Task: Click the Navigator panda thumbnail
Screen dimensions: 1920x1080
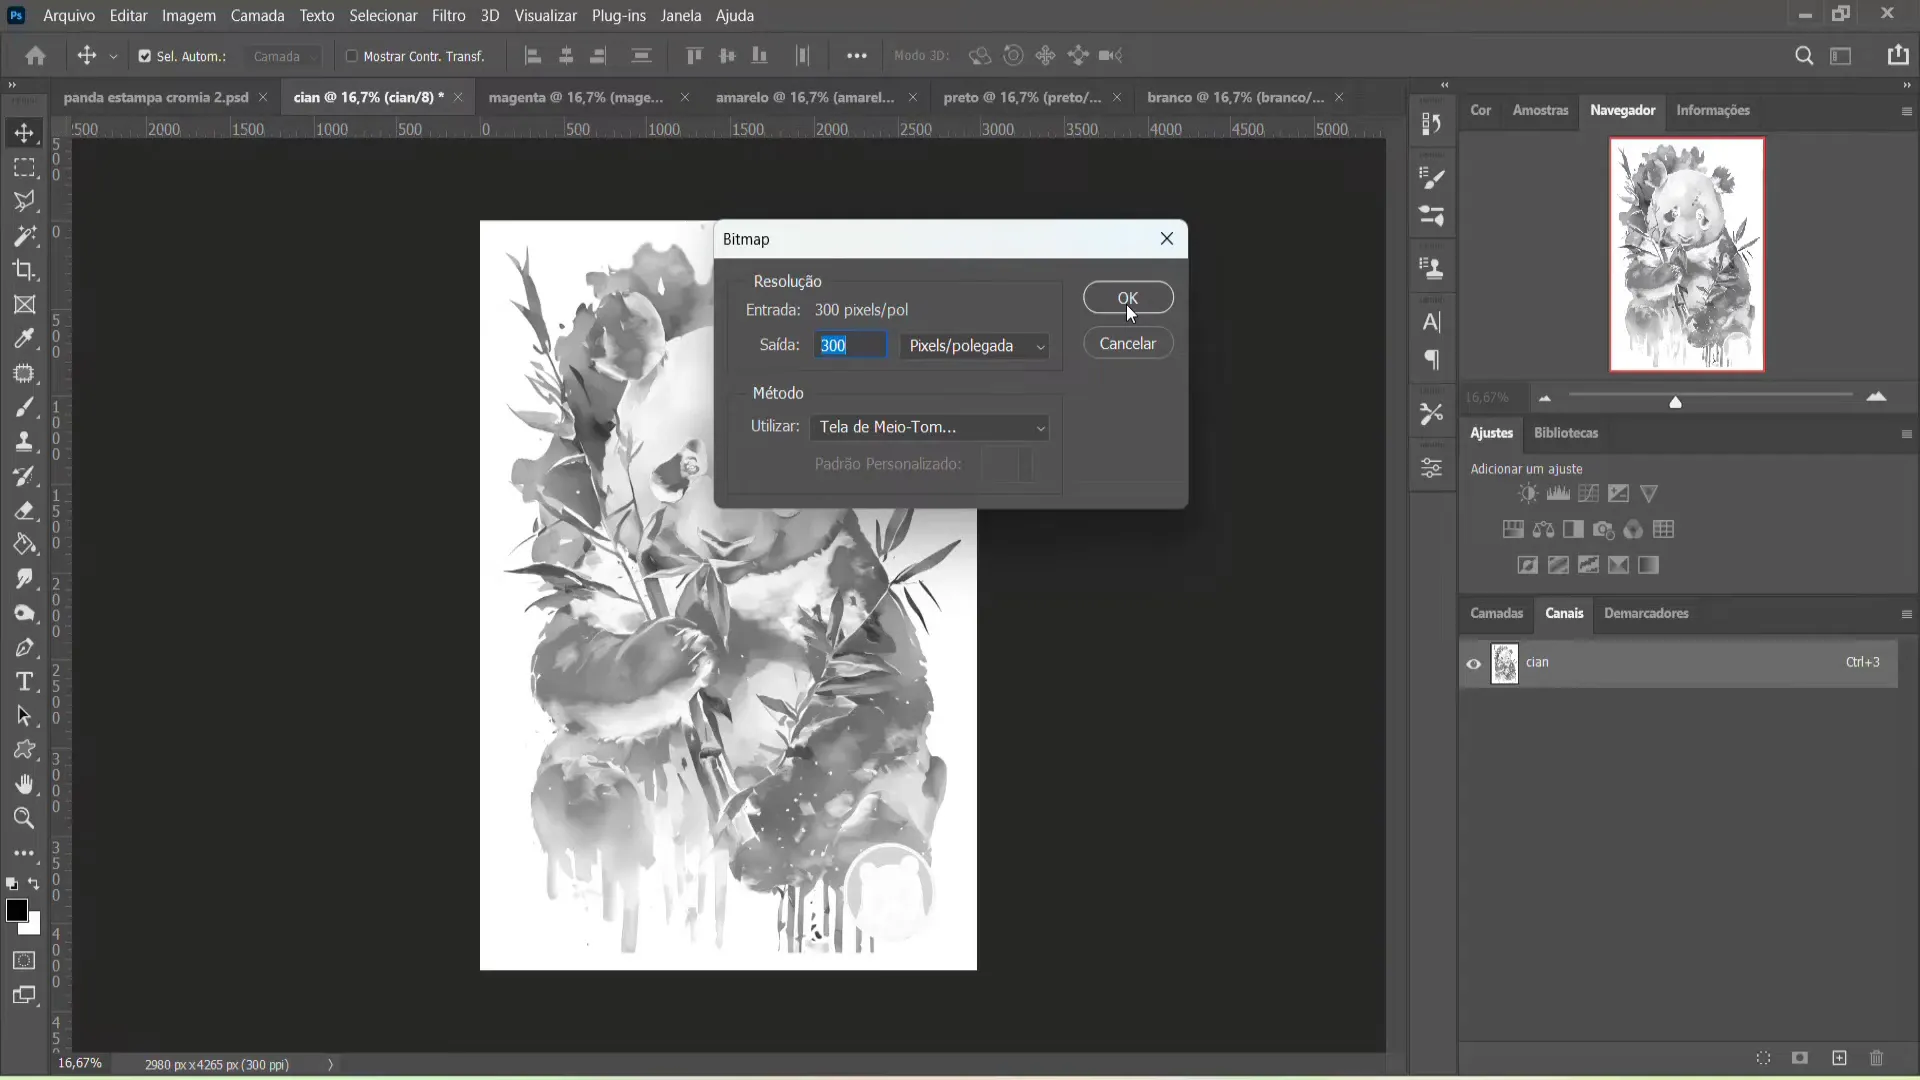Action: (1686, 254)
